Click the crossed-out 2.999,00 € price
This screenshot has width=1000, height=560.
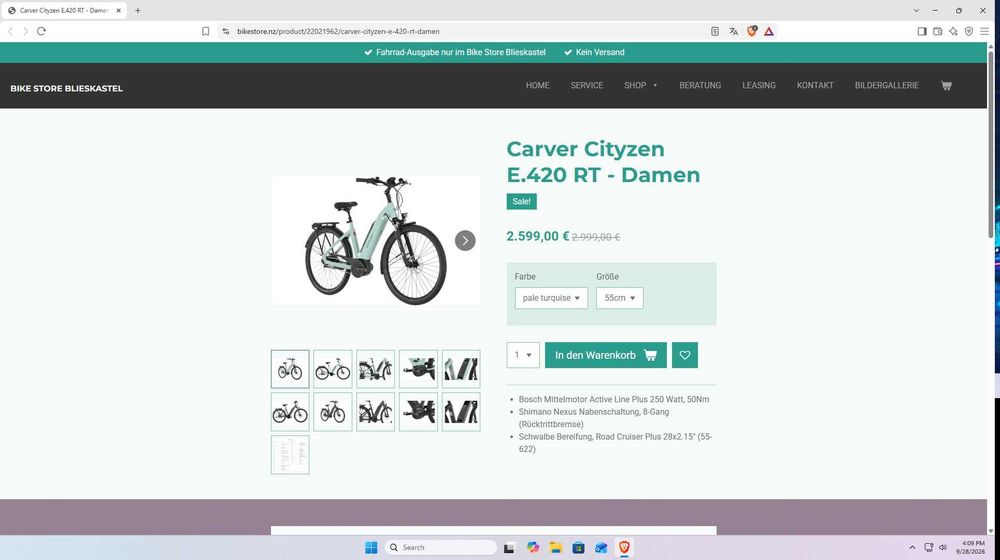point(596,237)
